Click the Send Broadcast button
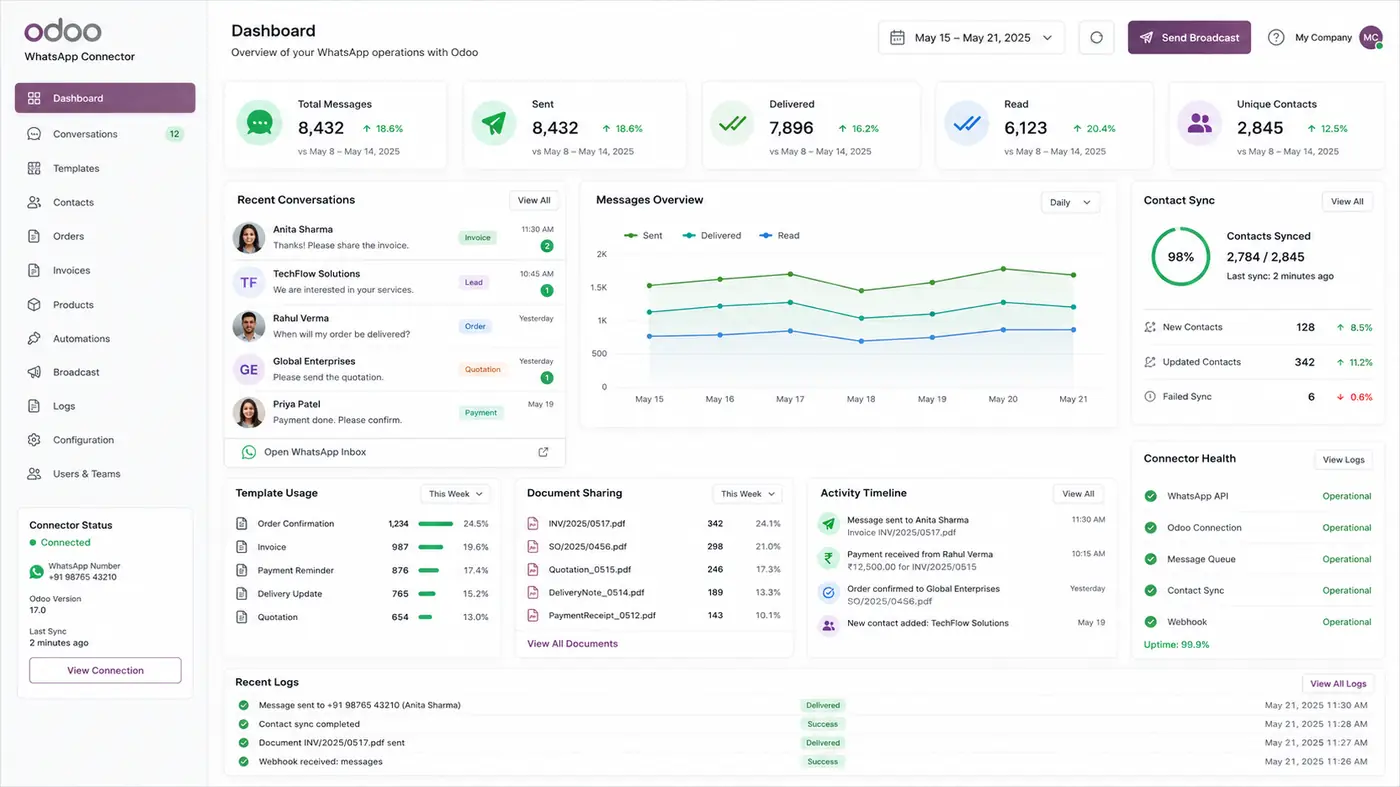The width and height of the screenshot is (1400, 787). [x=1189, y=37]
